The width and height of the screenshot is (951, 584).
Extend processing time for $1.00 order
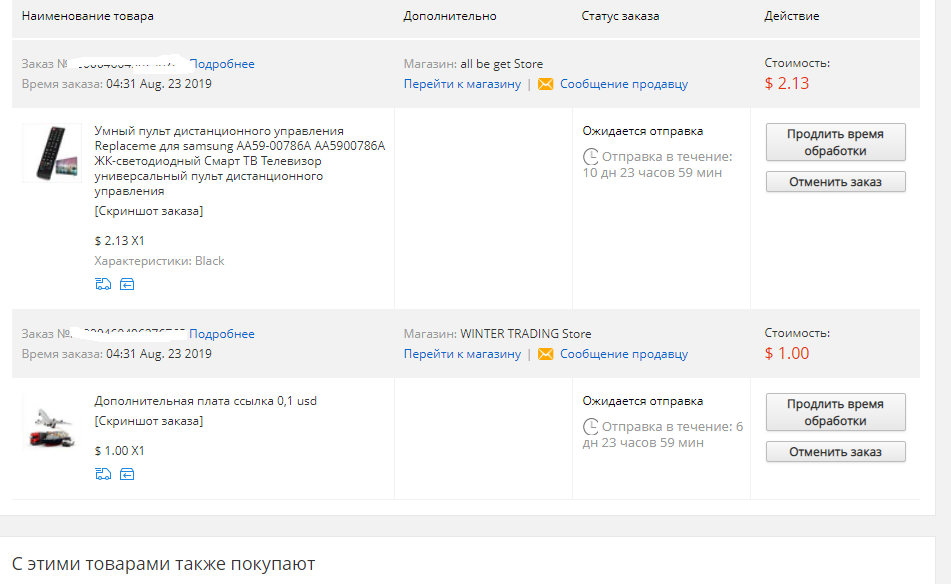click(835, 412)
